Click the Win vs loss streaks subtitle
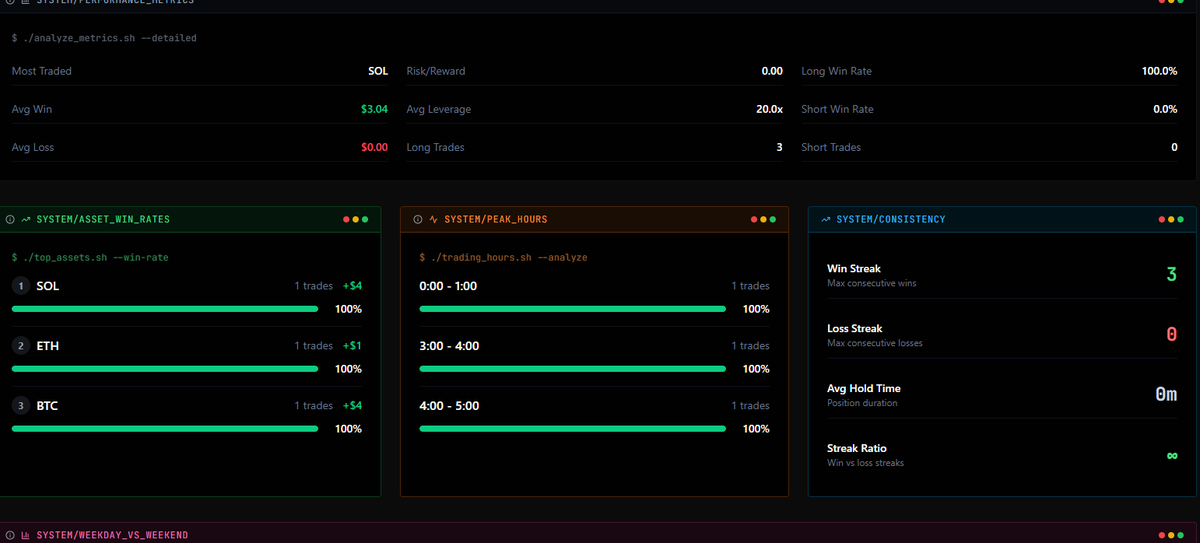Viewport: 1200px width, 543px height. tap(865, 463)
